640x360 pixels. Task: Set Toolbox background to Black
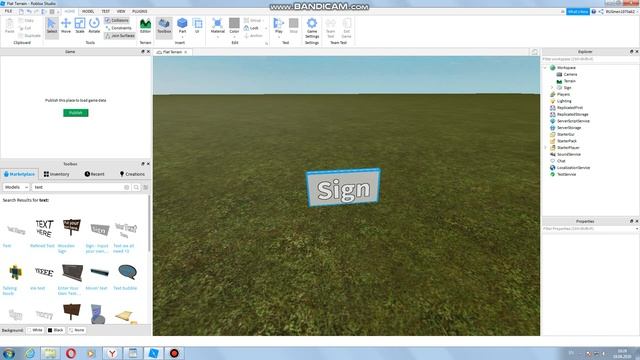(56, 330)
